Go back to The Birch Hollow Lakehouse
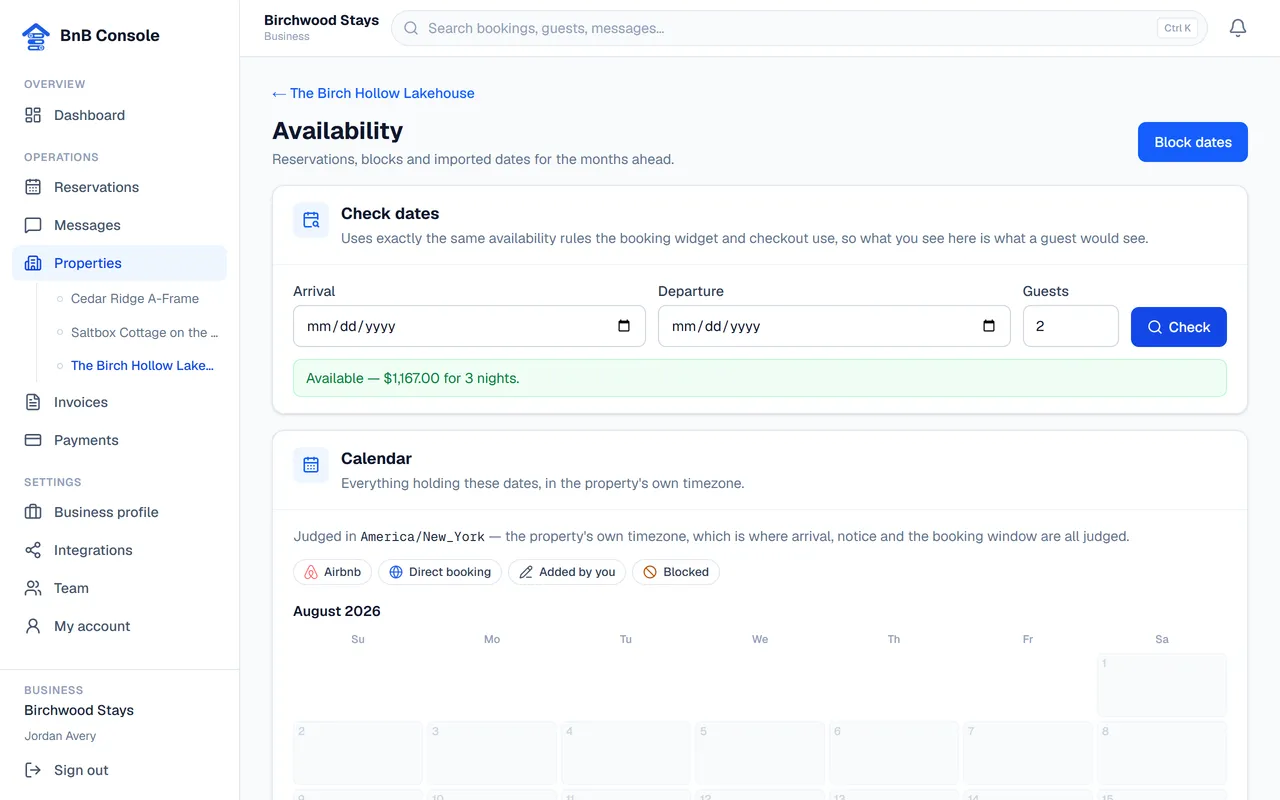The width and height of the screenshot is (1280, 800). 373,93
